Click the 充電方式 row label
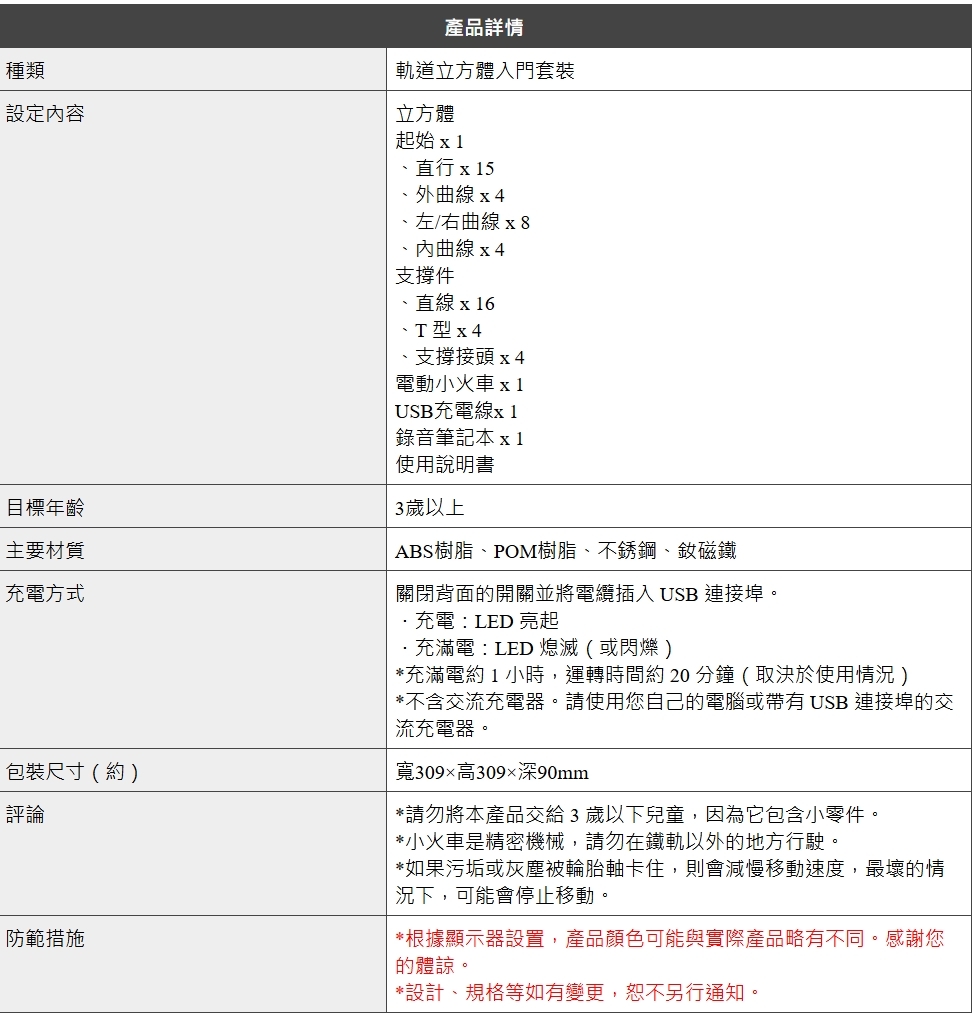The height and width of the screenshot is (1015, 973). (x=45, y=594)
